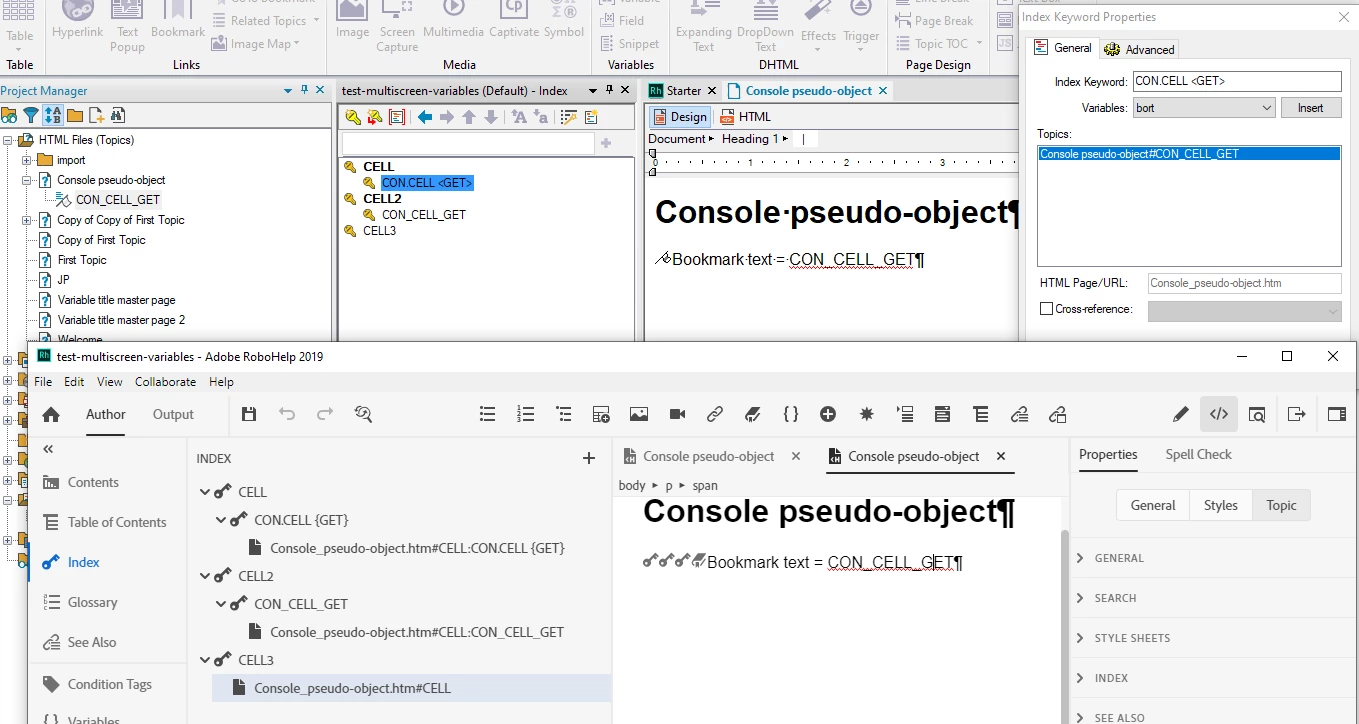Collapse the left panel with double chevron

point(47,450)
